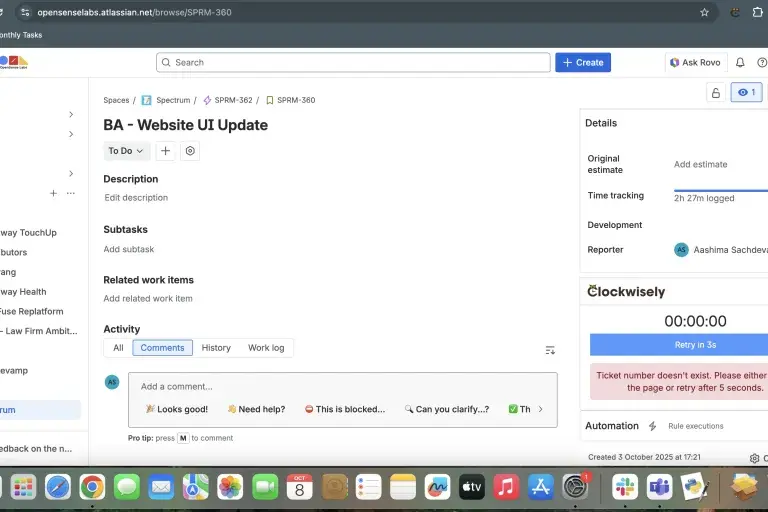Open Ask Rovo assistant
Screen dimensions: 768x512
point(694,62)
